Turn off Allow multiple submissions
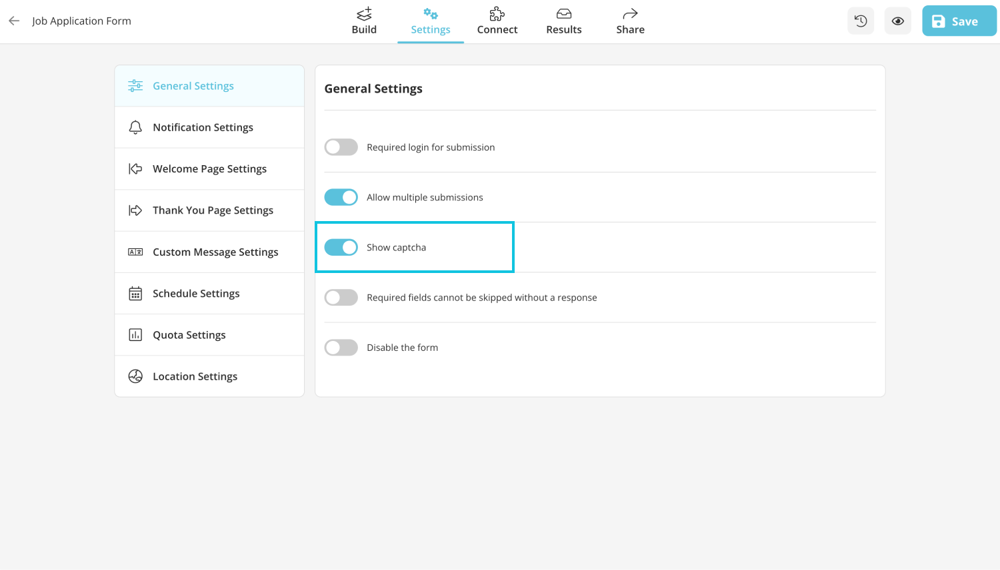Image resolution: width=1000 pixels, height=570 pixels. coord(341,197)
